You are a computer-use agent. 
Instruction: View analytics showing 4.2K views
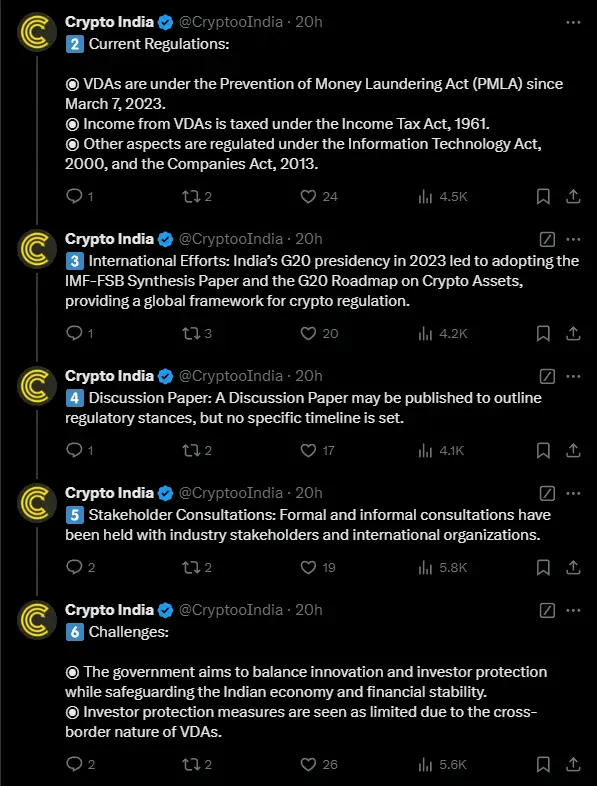point(443,333)
